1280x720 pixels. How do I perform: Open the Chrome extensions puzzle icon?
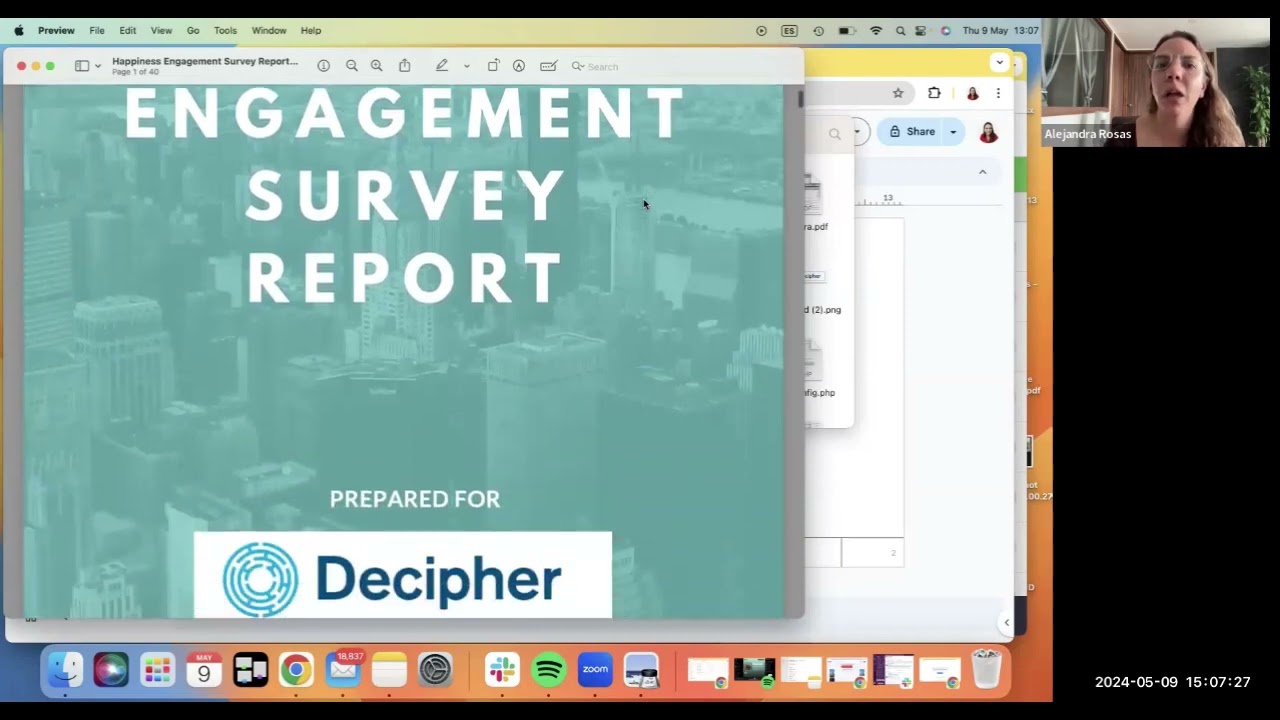click(x=934, y=93)
